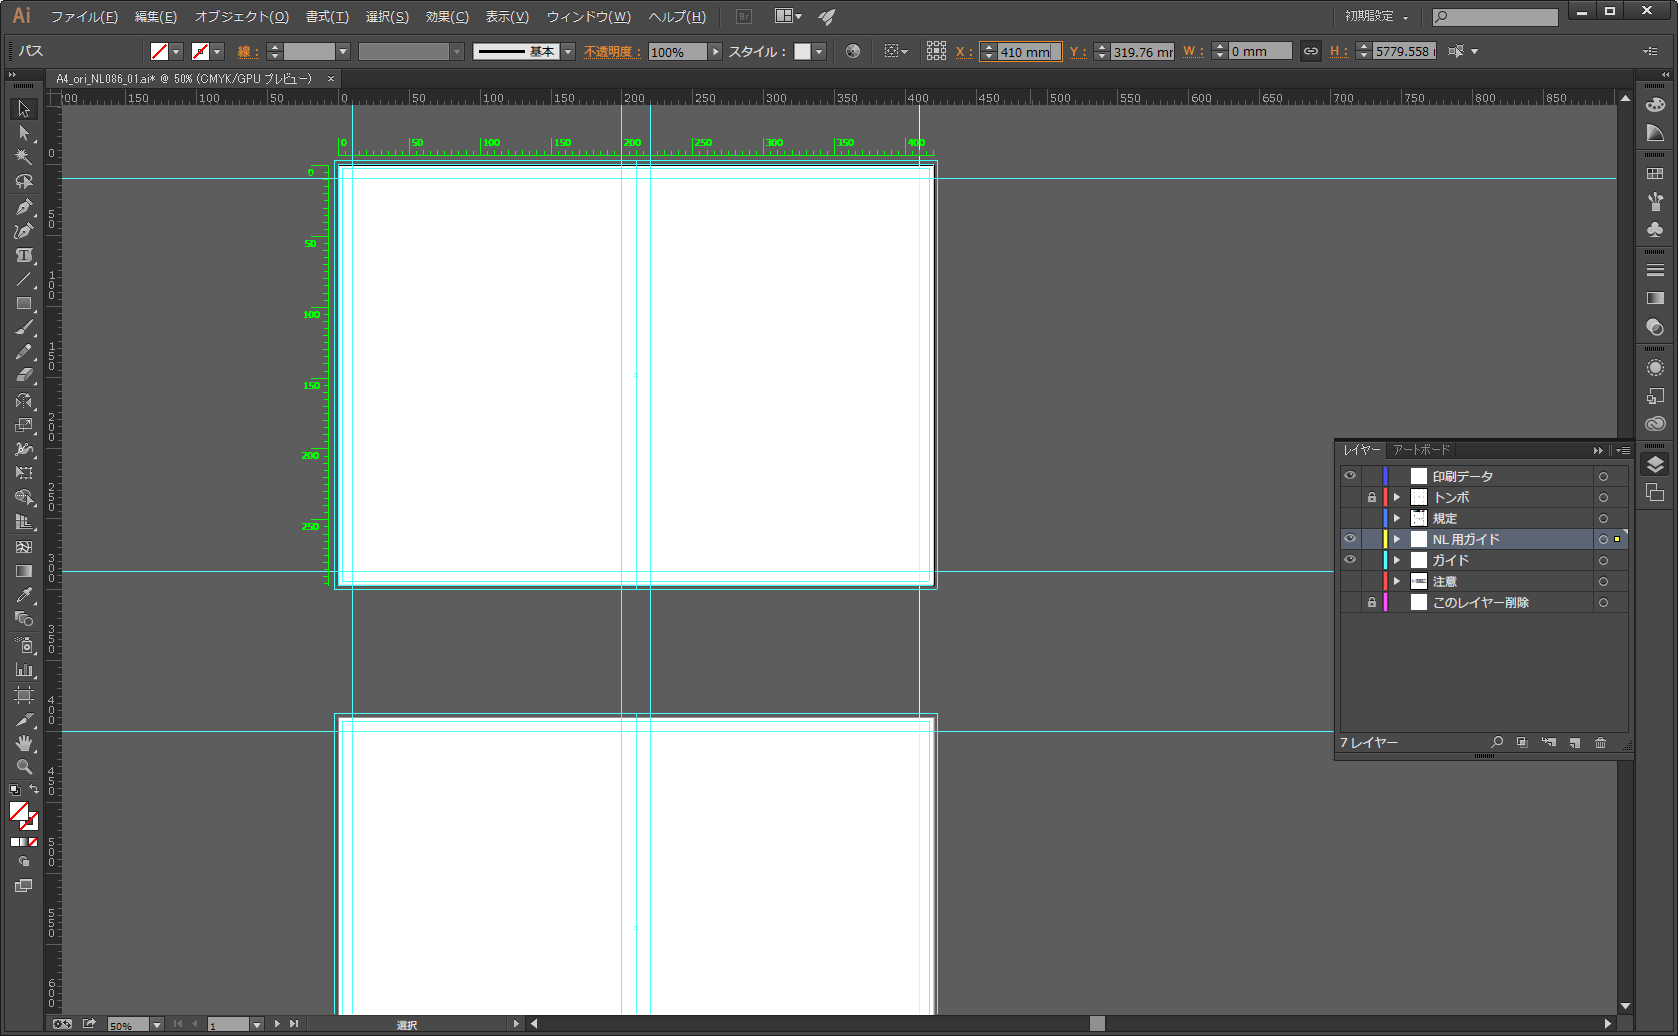Select the Artboard tool
Viewport: 1678px width, 1036px height.
point(24,694)
